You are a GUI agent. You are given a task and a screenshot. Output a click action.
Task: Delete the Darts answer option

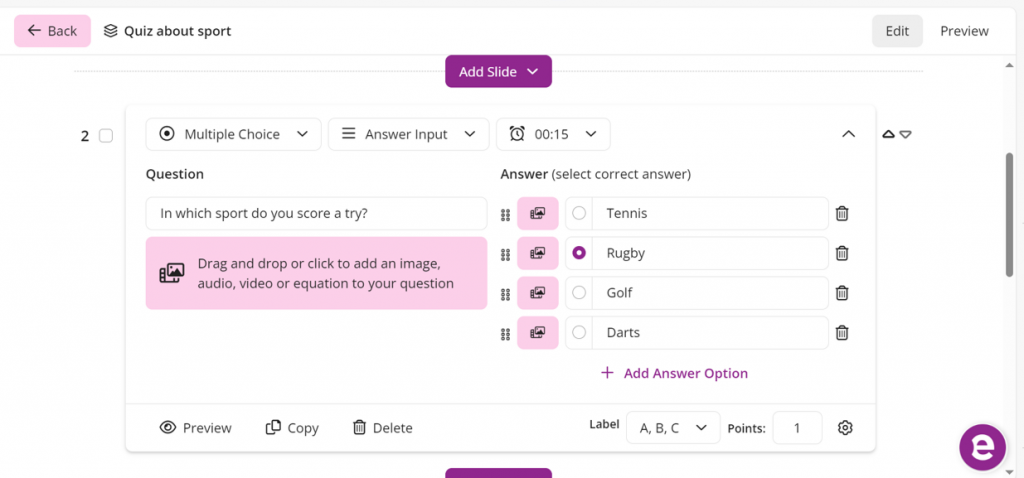pos(842,333)
